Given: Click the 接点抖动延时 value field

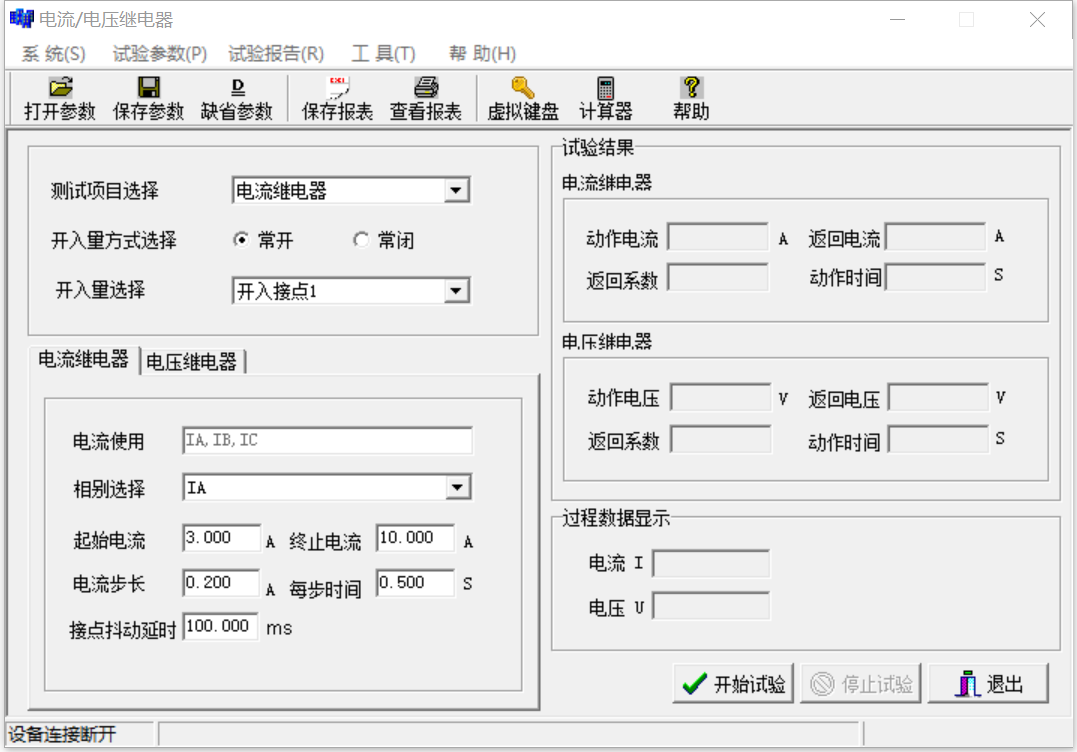Looking at the screenshot, I should (220, 628).
